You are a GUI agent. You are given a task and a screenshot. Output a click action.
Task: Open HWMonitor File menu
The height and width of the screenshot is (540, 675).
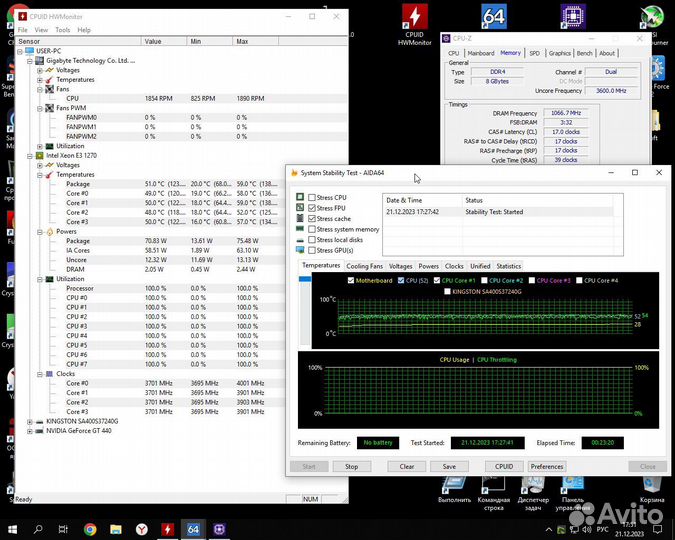pos(23,30)
